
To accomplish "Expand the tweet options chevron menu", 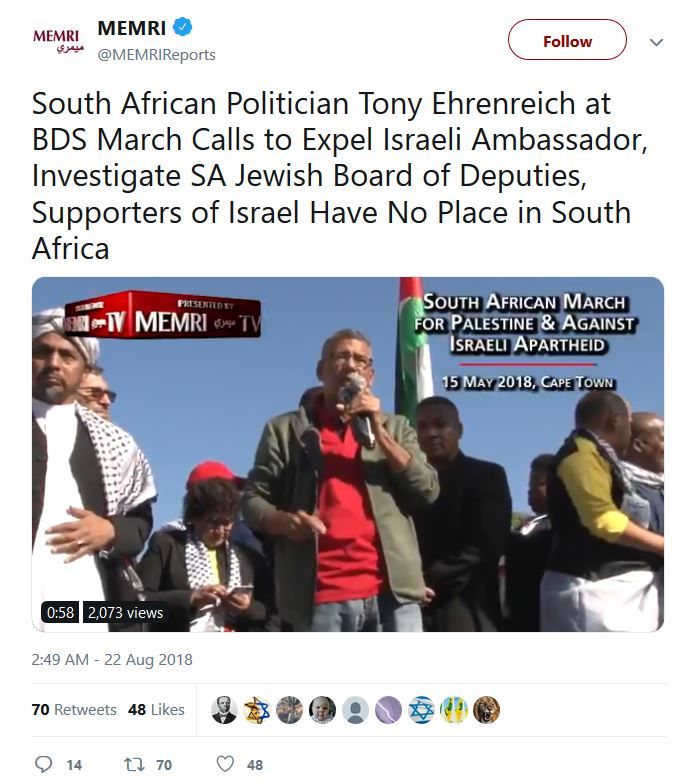I will tap(656, 42).
